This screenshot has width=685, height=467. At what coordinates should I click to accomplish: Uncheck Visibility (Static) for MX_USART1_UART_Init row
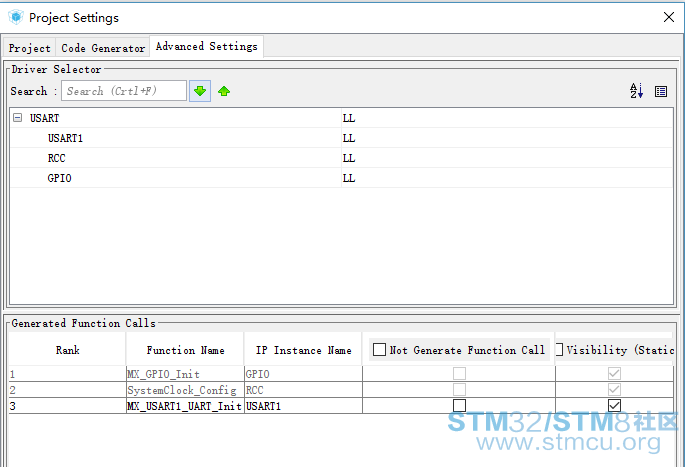614,405
